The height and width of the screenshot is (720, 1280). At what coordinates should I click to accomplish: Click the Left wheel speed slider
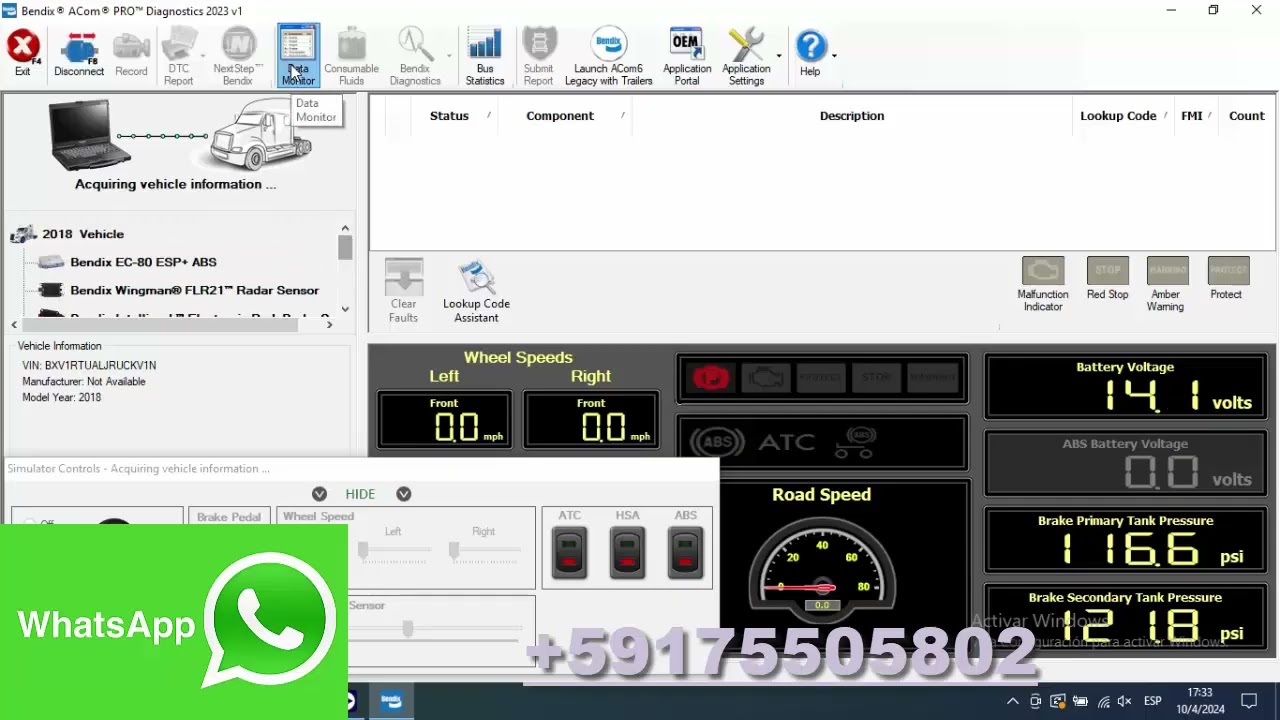coord(363,551)
